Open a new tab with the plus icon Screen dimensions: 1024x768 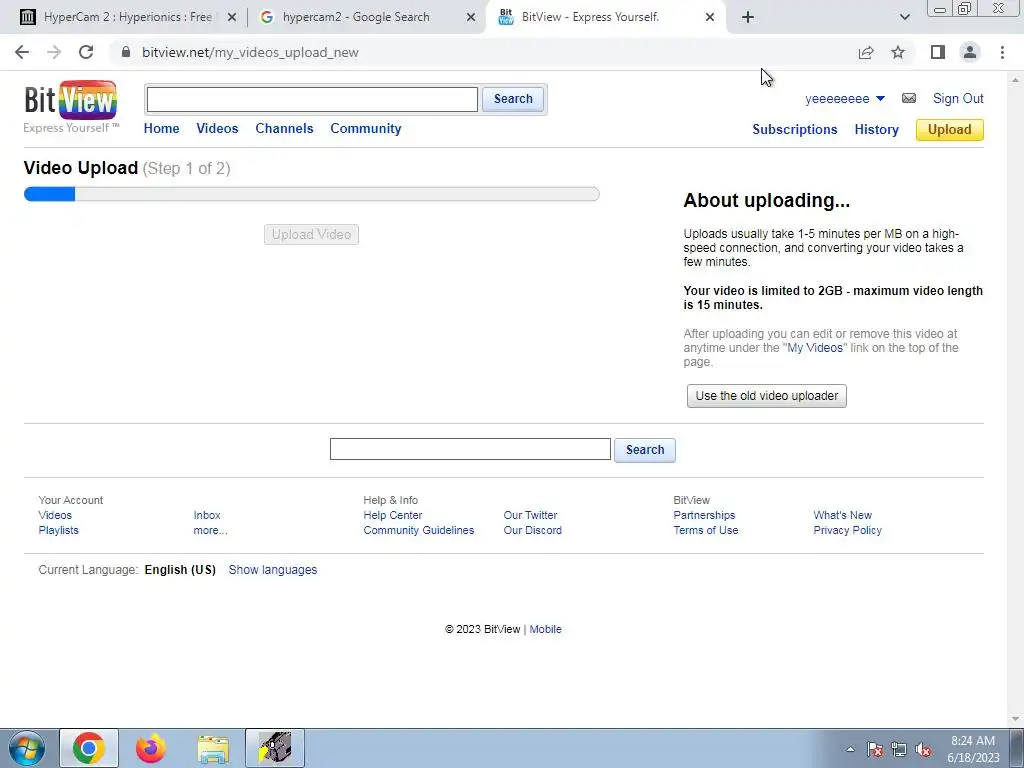click(x=748, y=17)
